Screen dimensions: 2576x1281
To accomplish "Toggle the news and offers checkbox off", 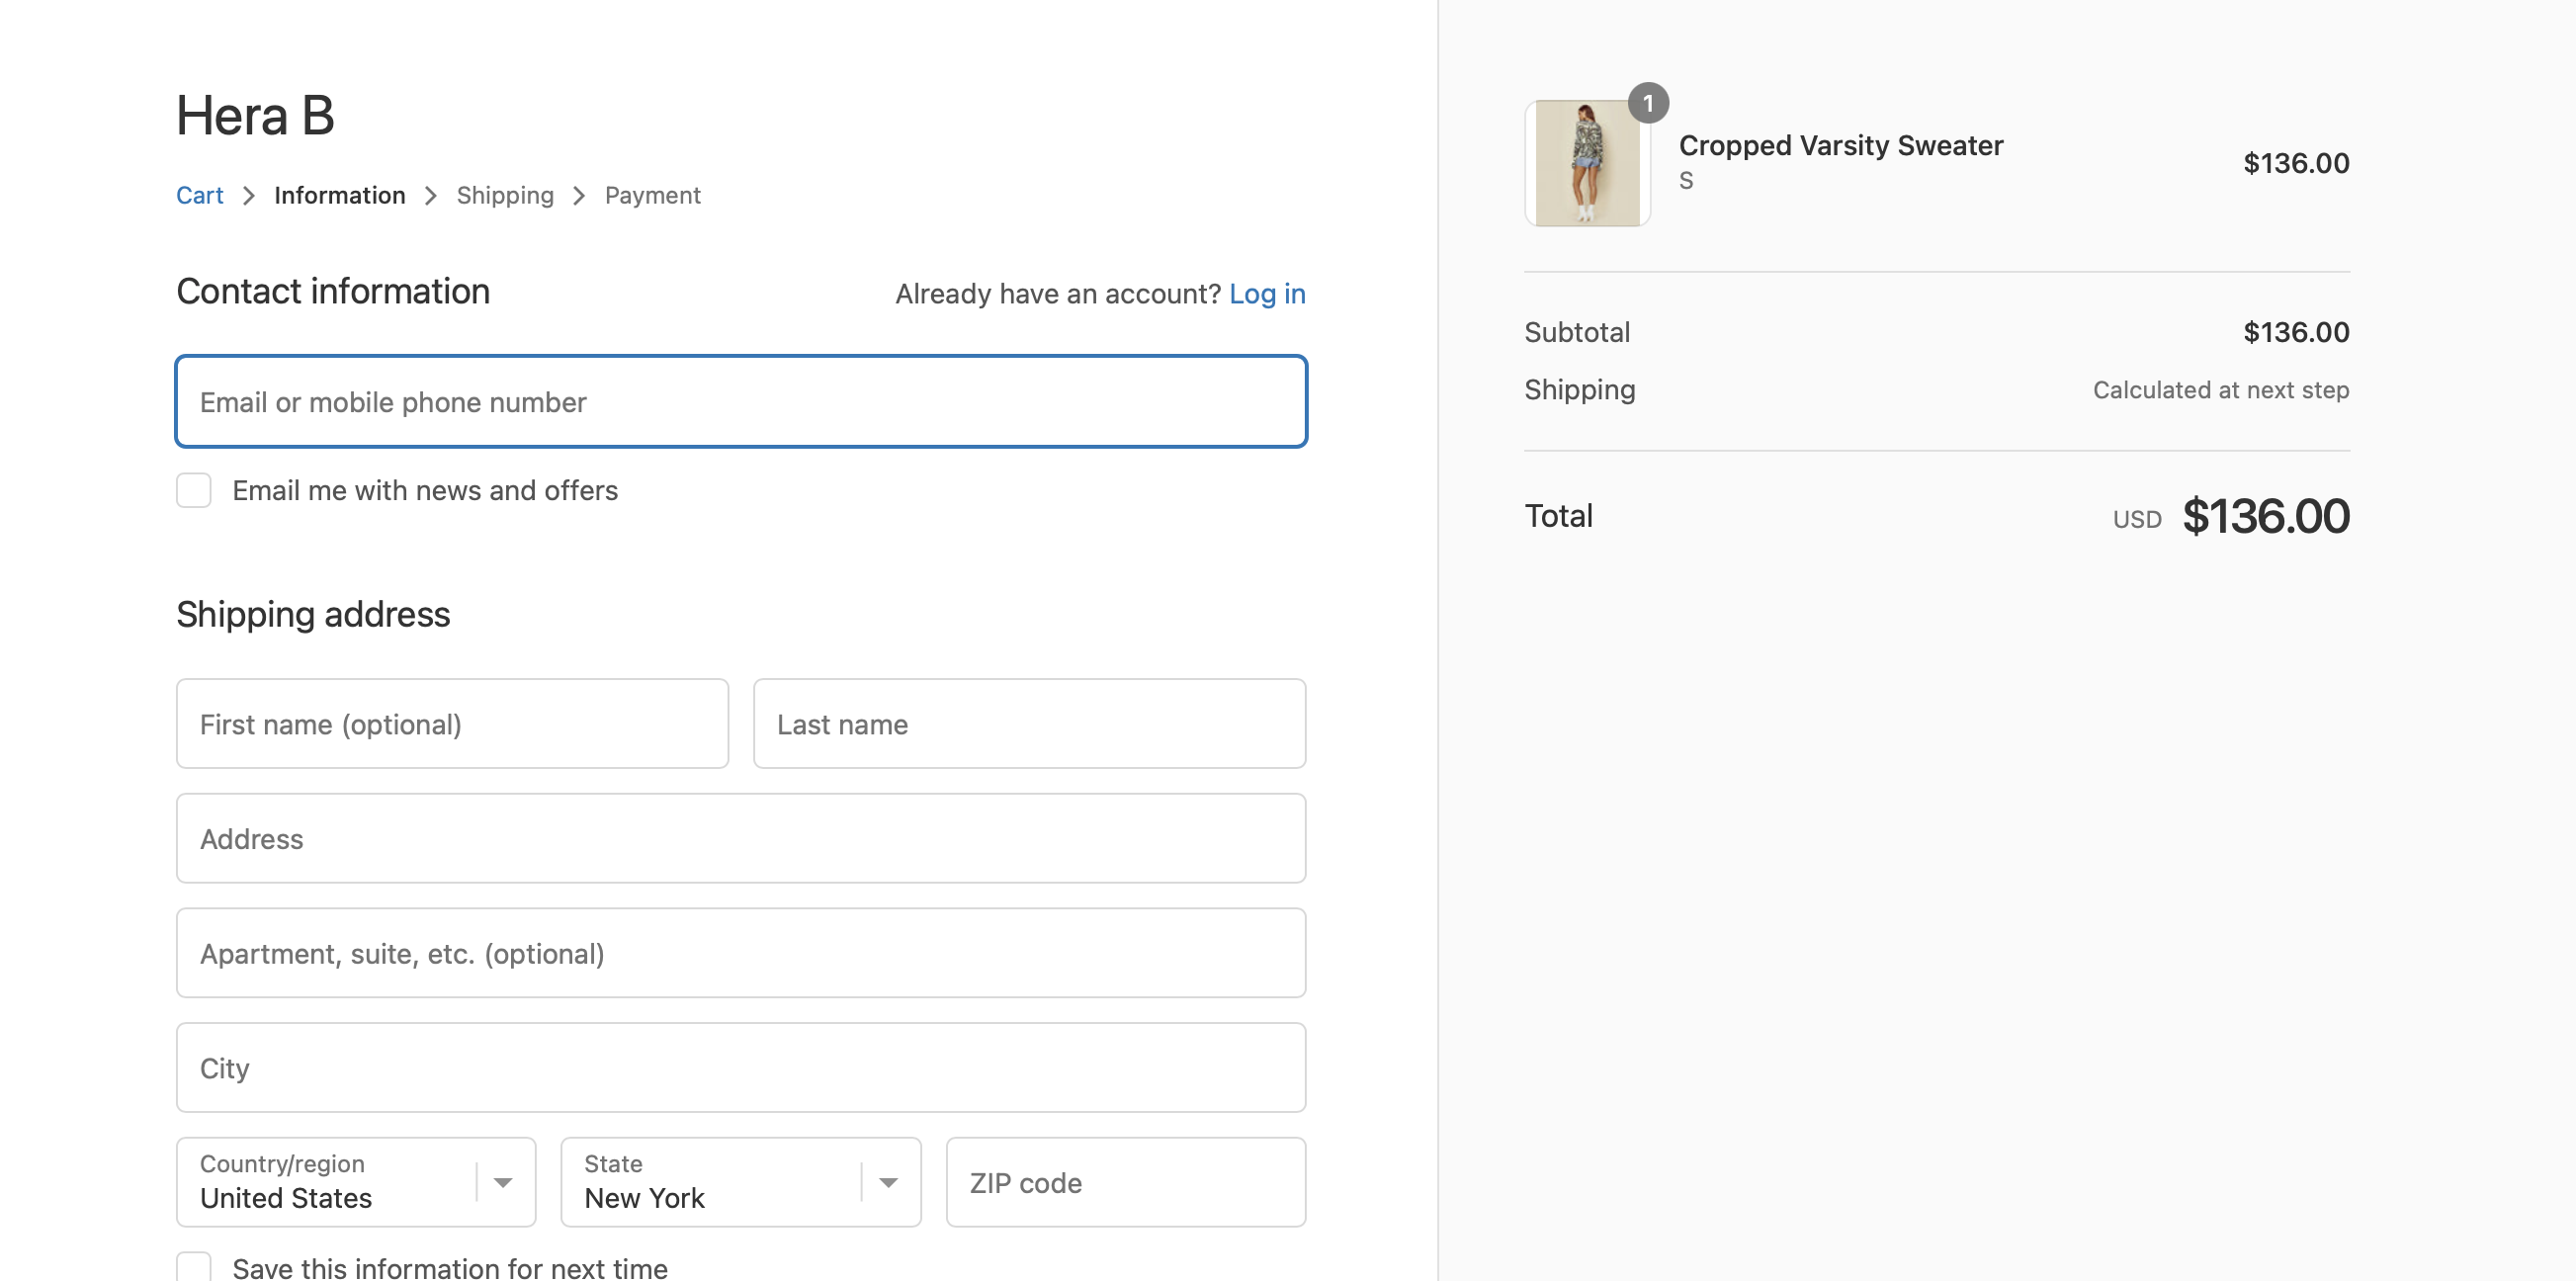I will click(x=193, y=490).
